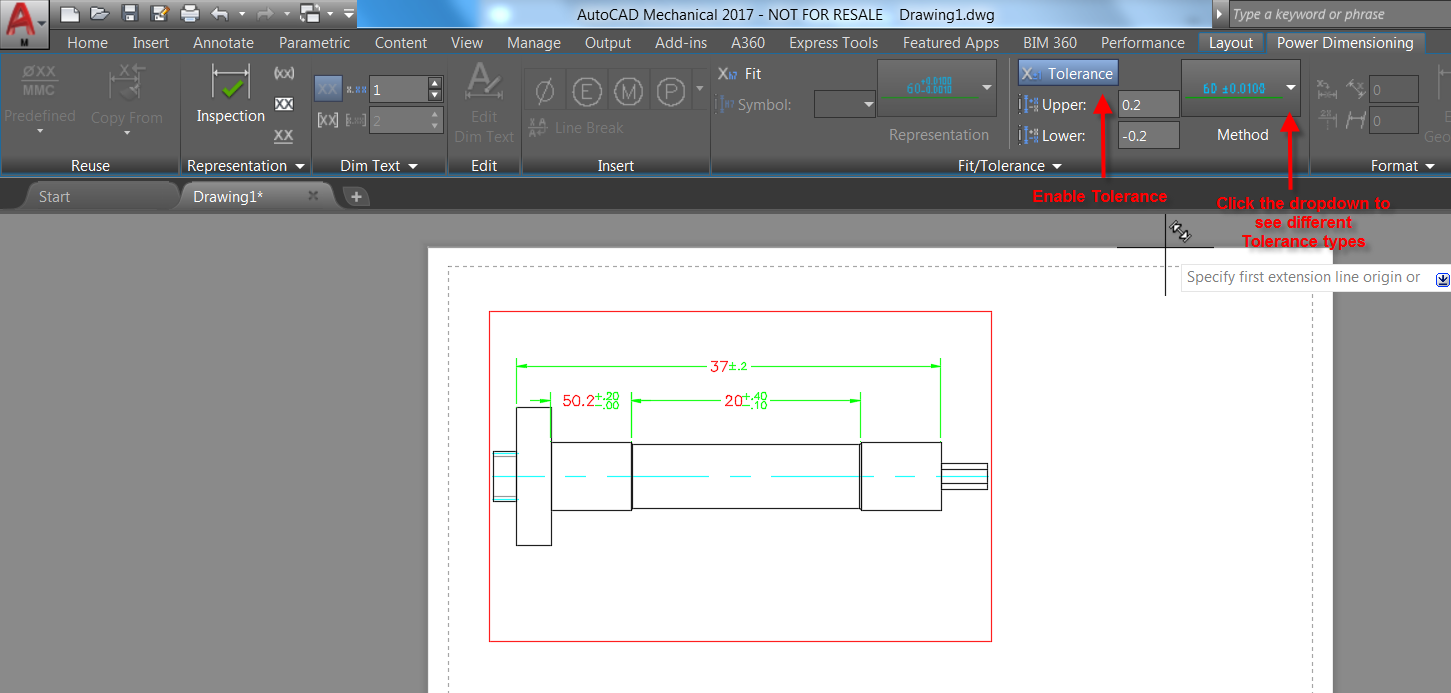Insert the circled E symbol

(x=586, y=92)
